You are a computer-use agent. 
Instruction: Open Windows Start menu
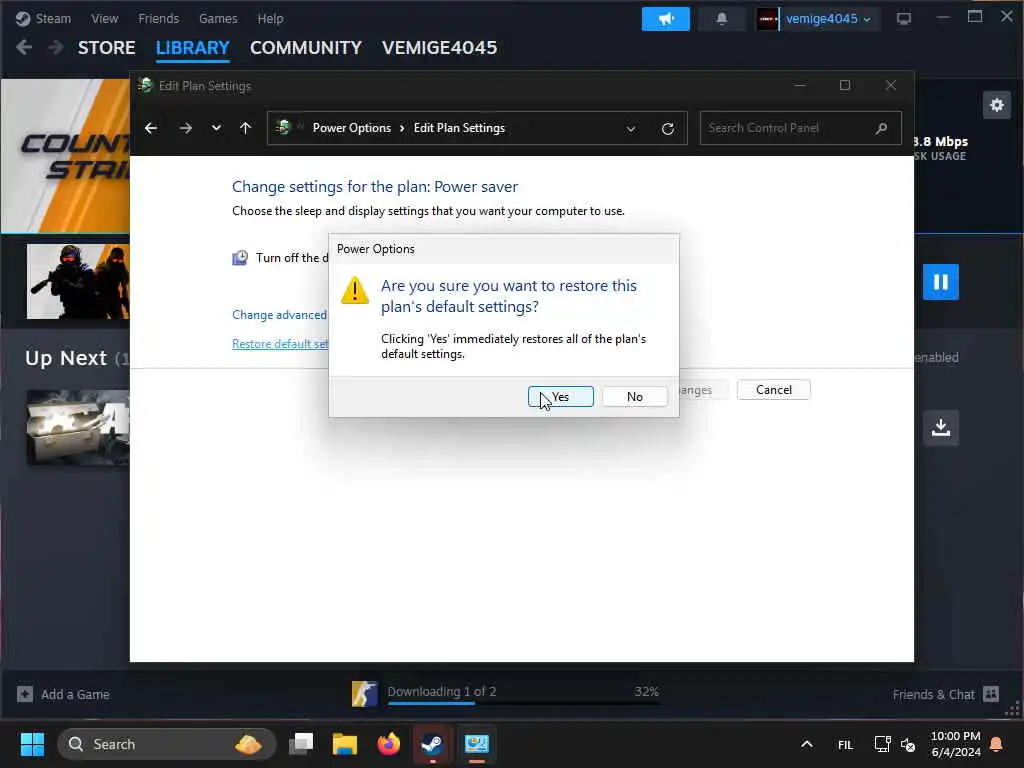(32, 744)
